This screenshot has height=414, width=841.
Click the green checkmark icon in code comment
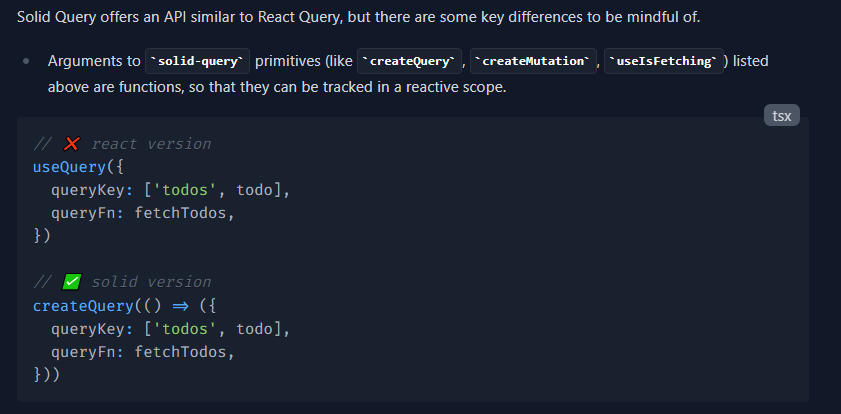tap(72, 282)
